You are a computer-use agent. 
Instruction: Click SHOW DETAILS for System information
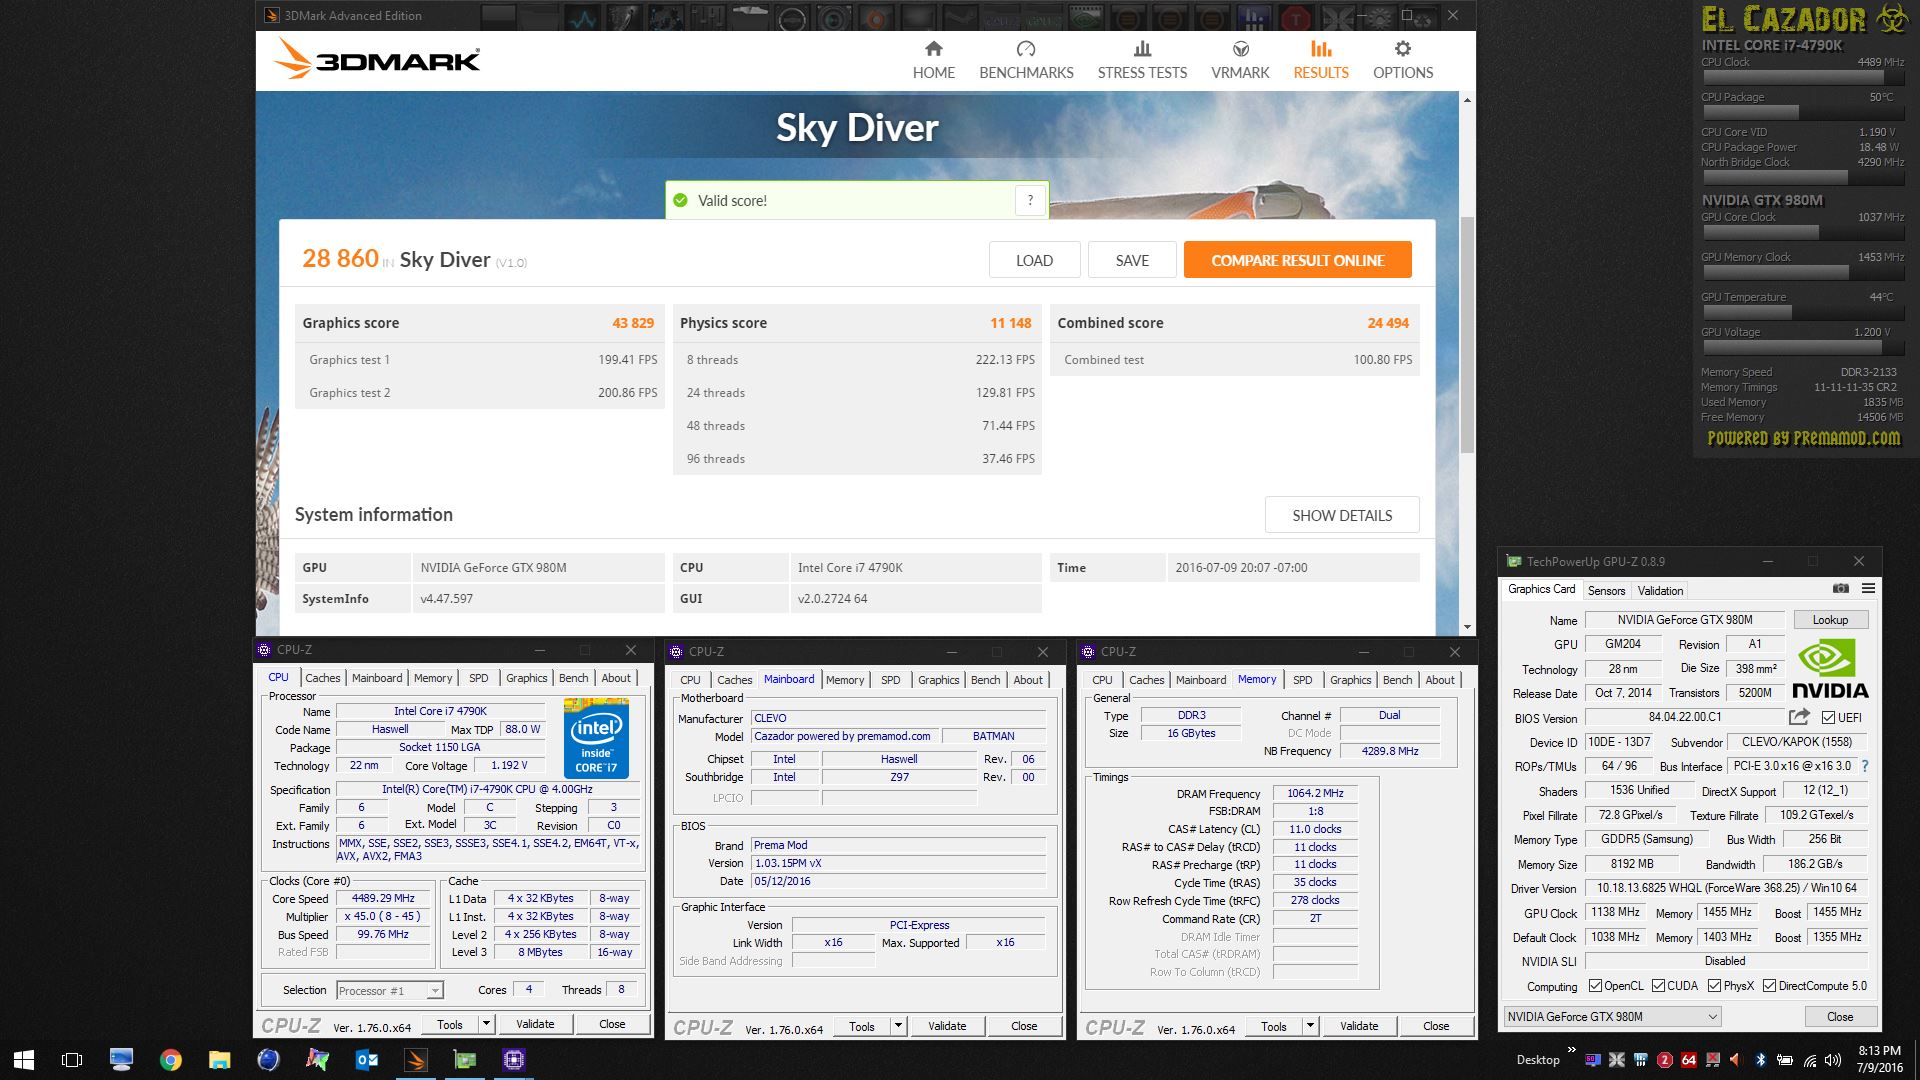coord(1342,515)
